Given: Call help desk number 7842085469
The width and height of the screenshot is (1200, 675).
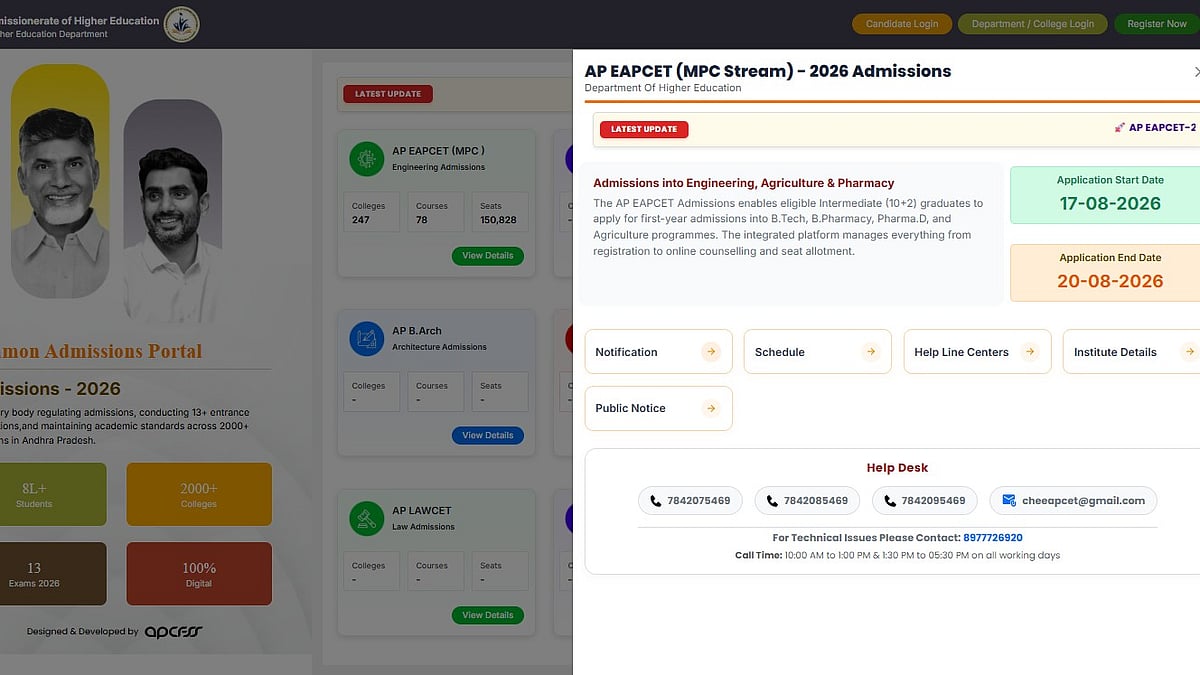Looking at the screenshot, I should point(807,501).
